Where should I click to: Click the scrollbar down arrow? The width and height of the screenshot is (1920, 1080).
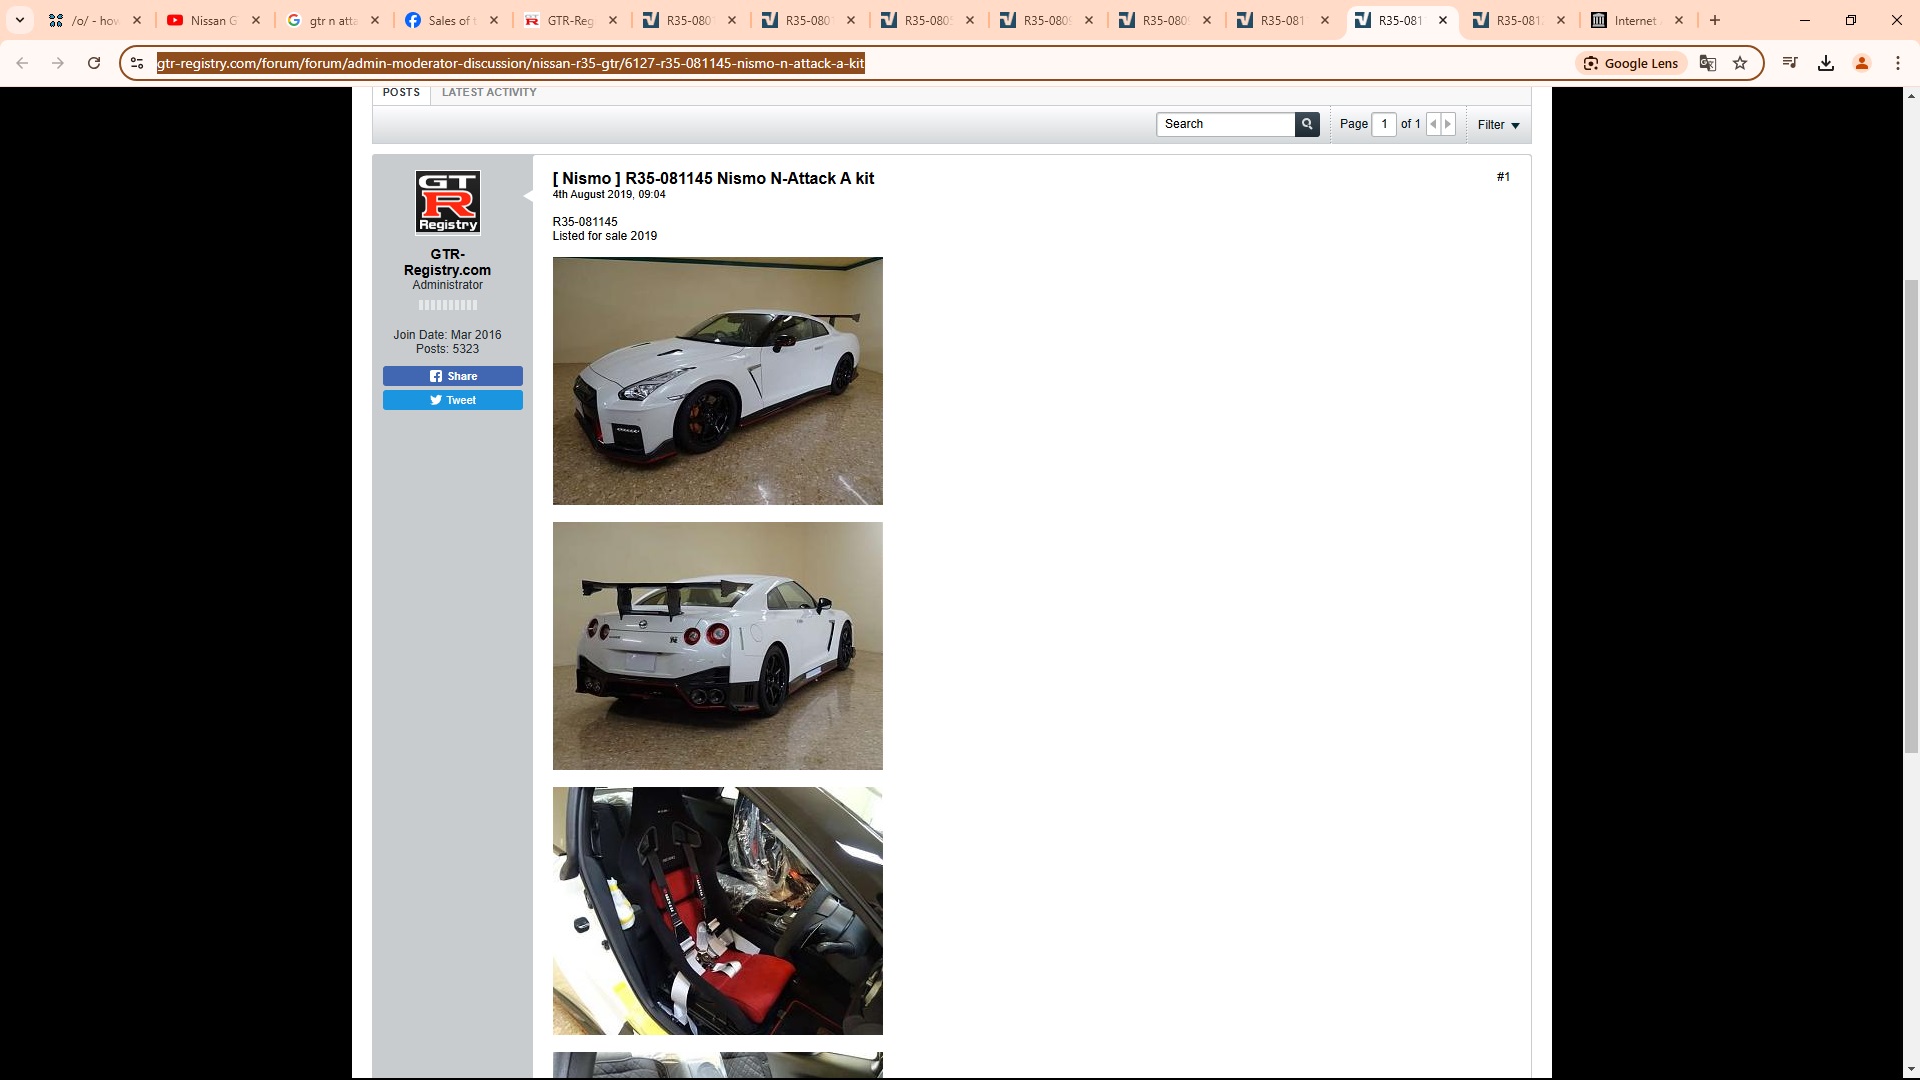pyautogui.click(x=1911, y=1069)
